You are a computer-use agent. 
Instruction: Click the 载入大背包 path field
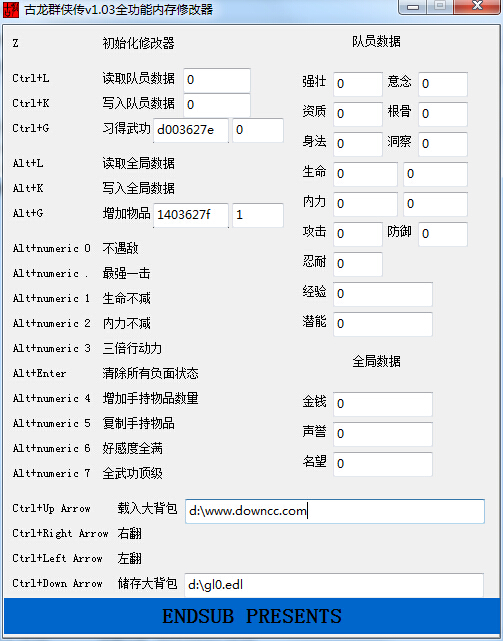[335, 511]
